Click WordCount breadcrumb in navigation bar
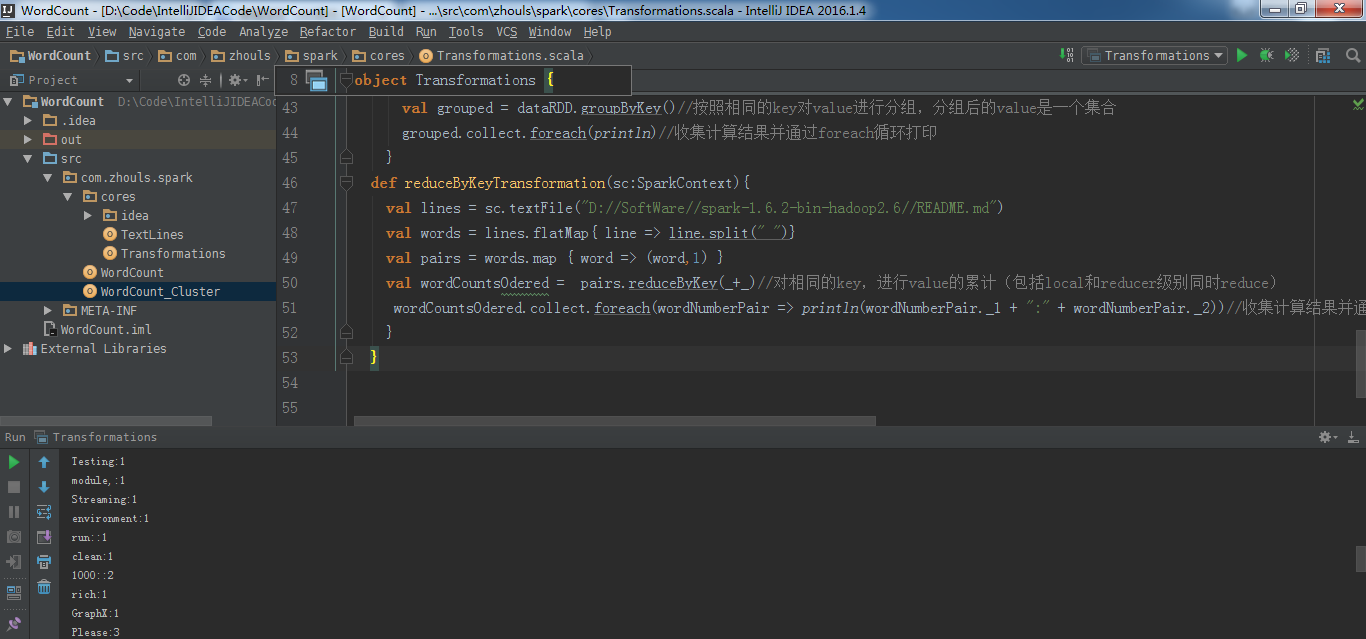The height and width of the screenshot is (639, 1366). [50, 56]
